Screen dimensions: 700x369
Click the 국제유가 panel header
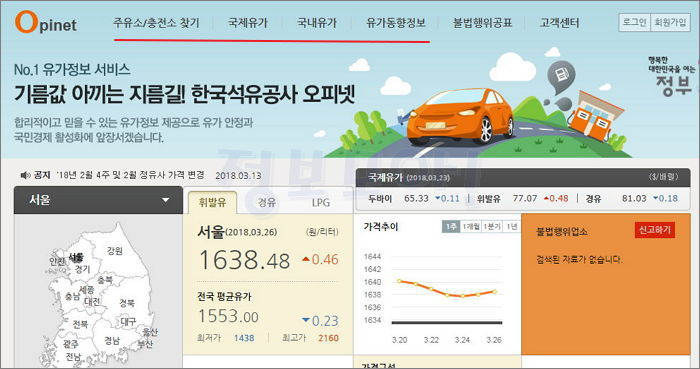523,177
